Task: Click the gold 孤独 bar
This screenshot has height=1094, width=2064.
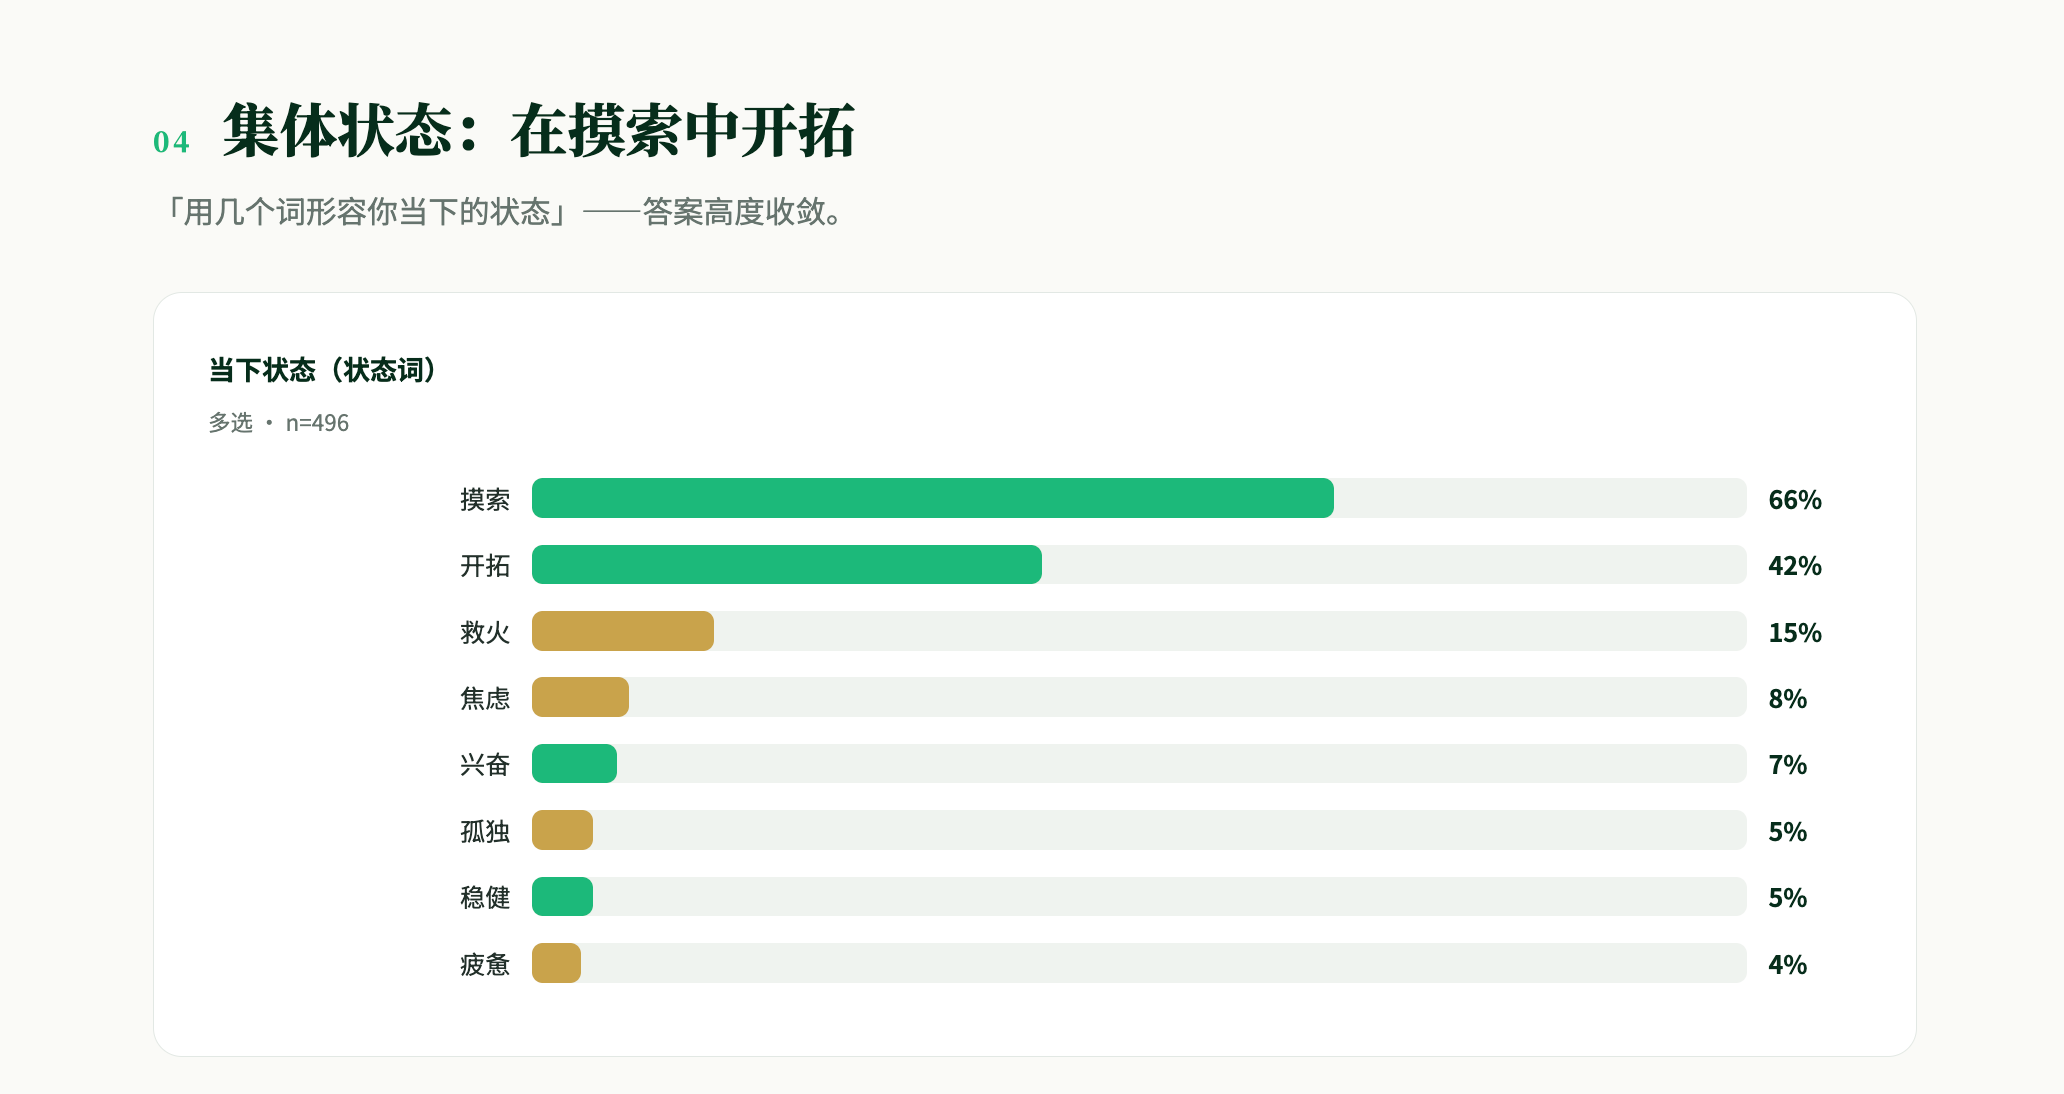Action: click(562, 830)
